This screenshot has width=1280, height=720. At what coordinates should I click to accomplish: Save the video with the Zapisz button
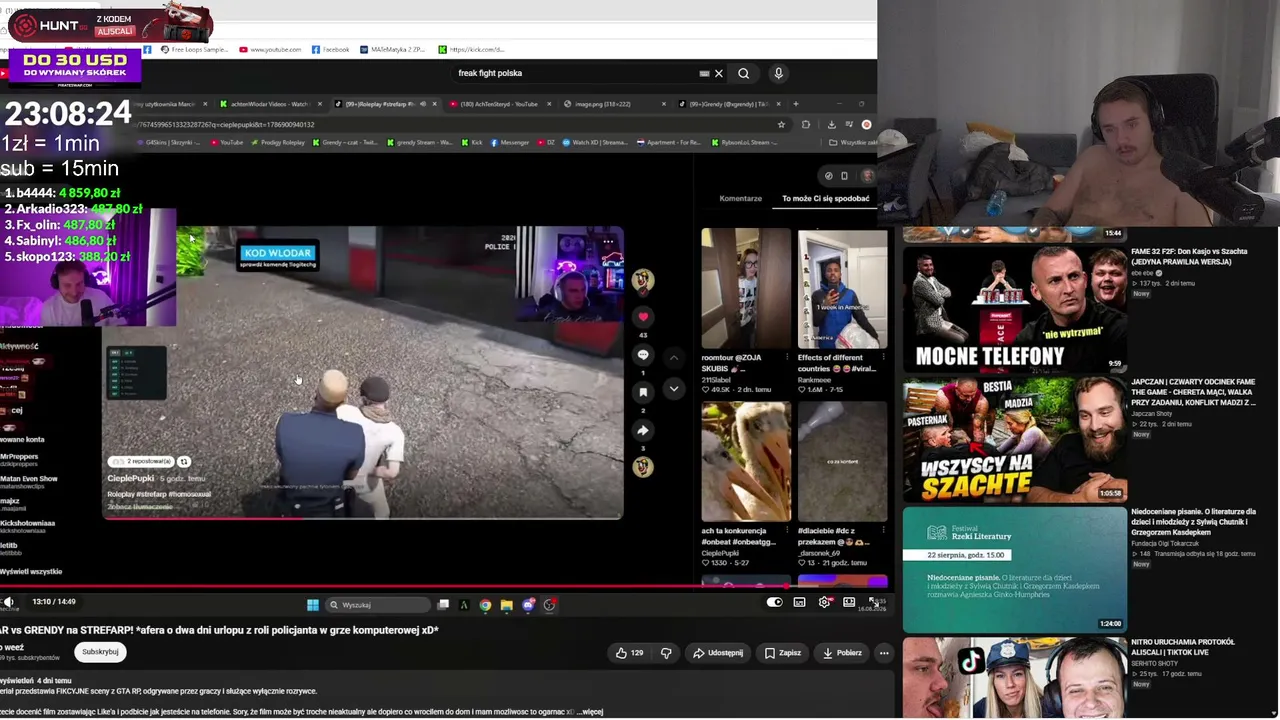click(782, 653)
